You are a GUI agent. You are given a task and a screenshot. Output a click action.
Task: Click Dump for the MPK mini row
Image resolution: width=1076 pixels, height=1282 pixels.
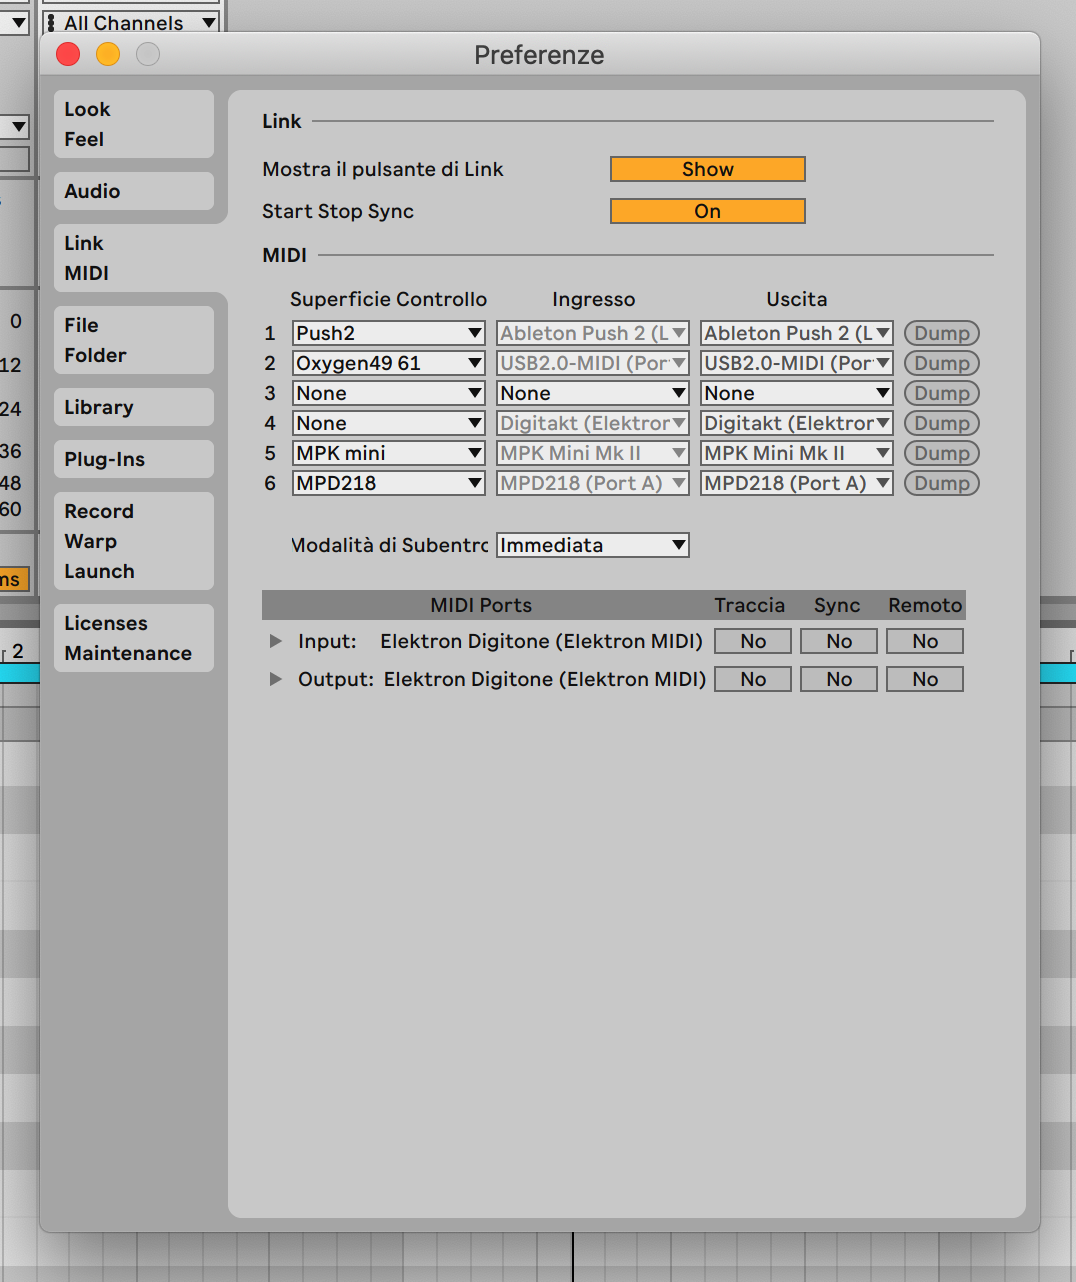(942, 453)
